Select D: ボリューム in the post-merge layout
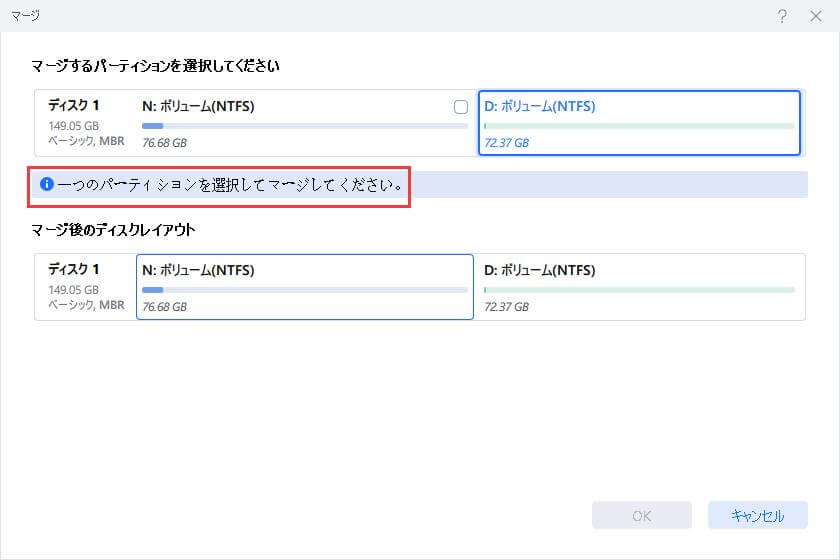This screenshot has width=840, height=560. [x=639, y=287]
